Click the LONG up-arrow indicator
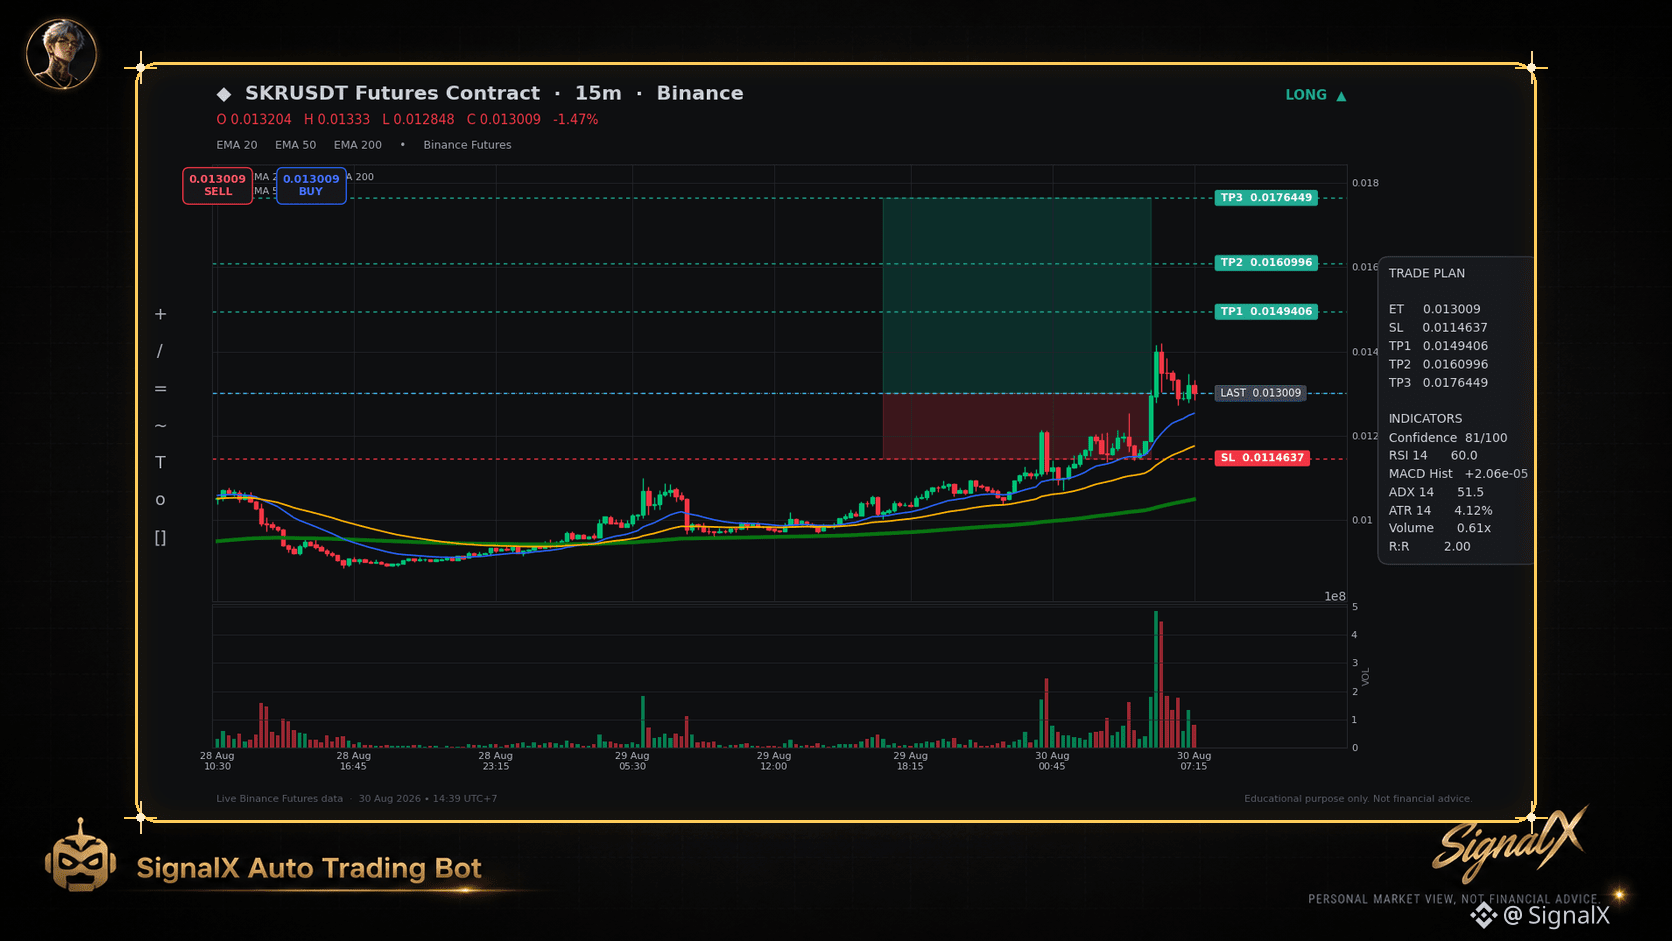 [1316, 95]
